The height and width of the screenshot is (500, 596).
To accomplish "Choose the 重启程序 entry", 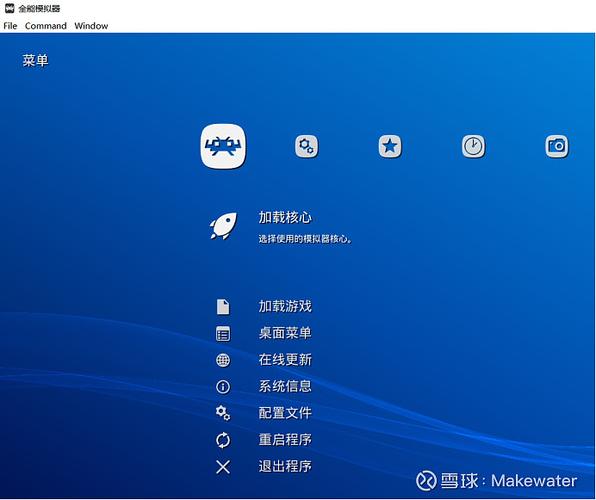I will (285, 440).
